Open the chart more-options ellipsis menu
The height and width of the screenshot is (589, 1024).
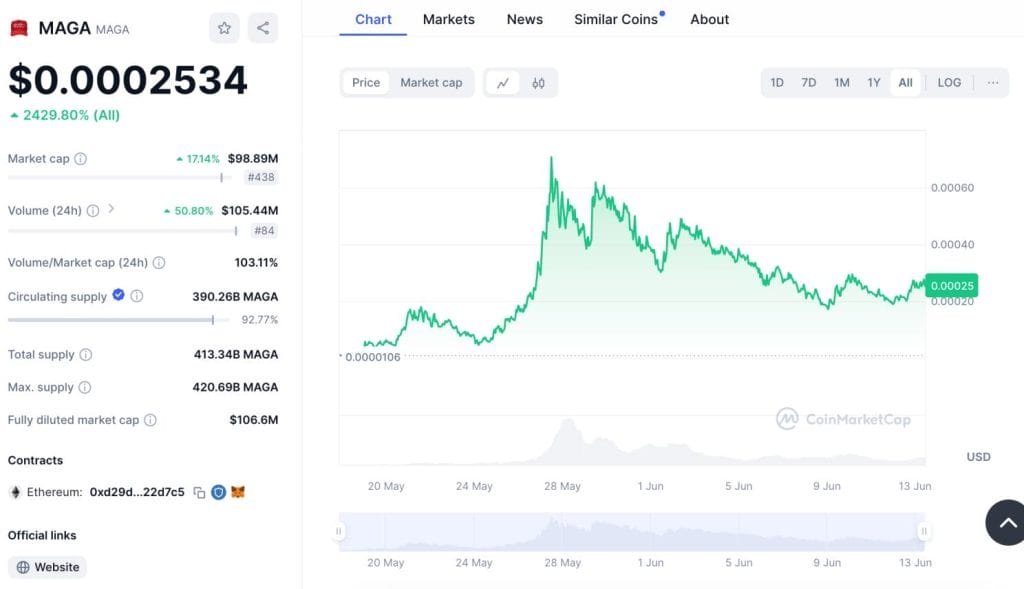pyautogui.click(x=992, y=83)
